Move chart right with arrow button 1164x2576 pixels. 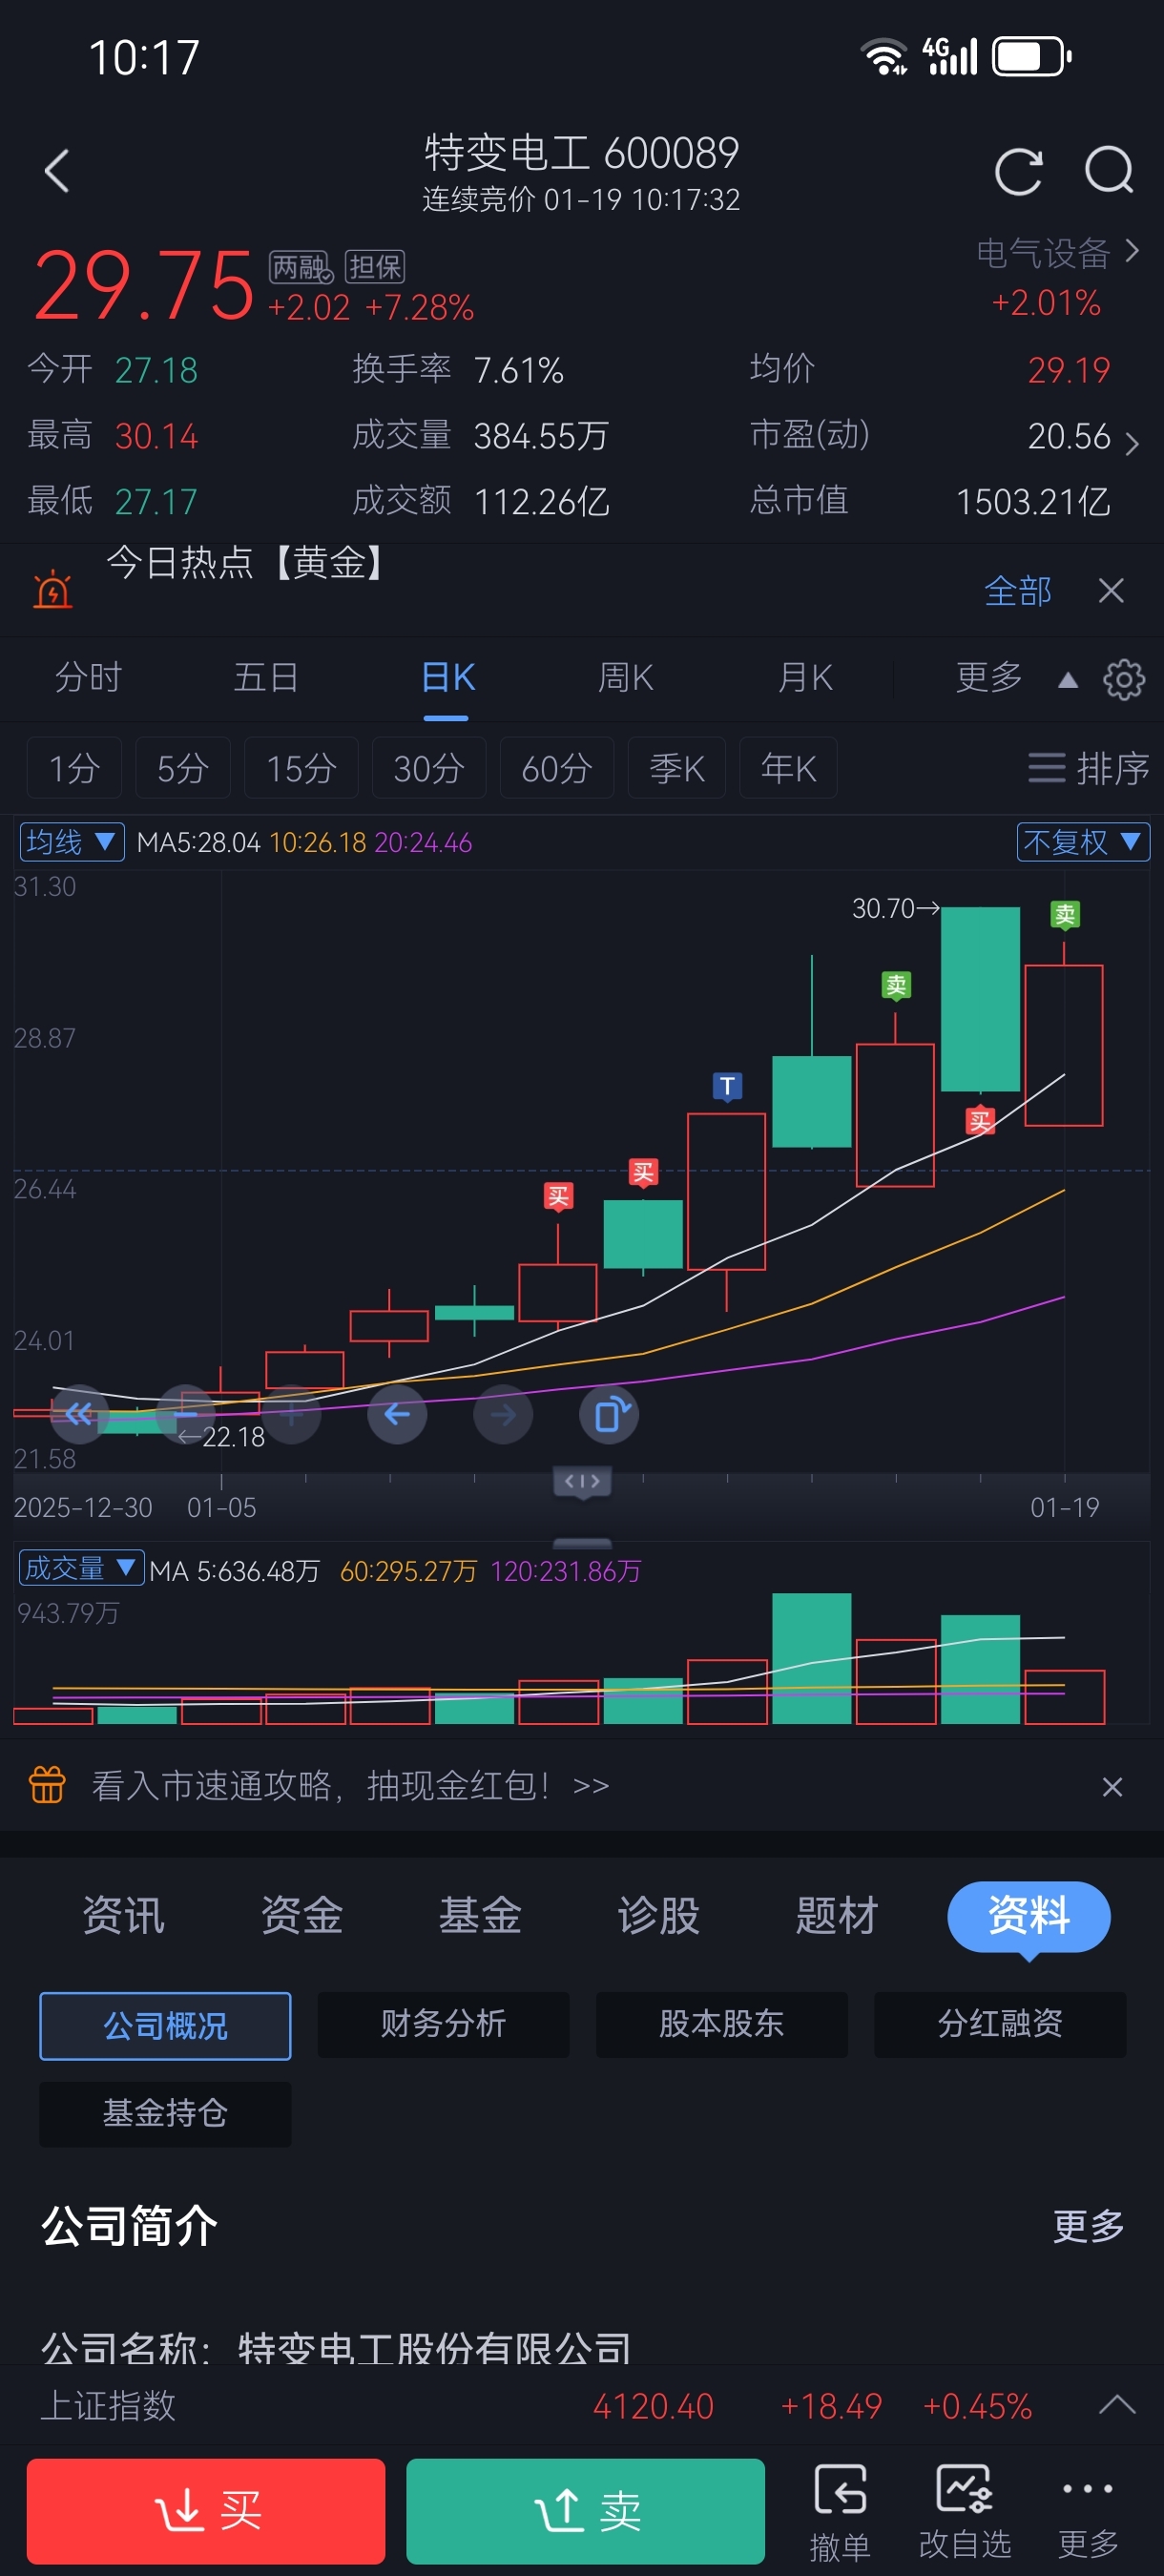pyautogui.click(x=503, y=1414)
